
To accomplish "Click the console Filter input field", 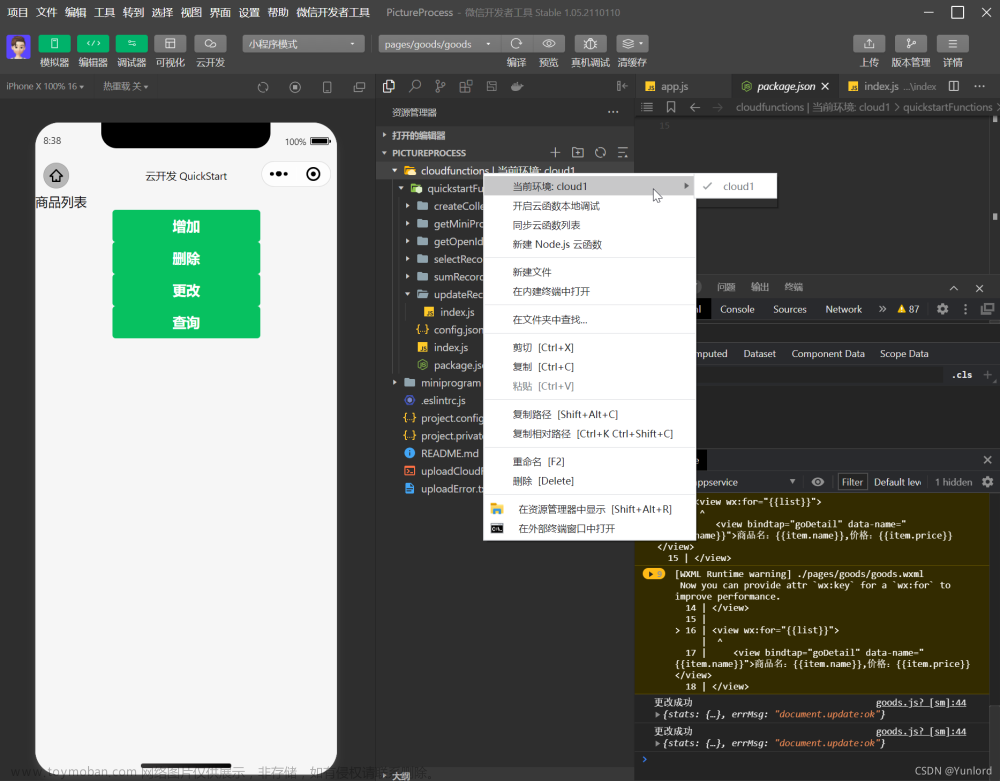I will (852, 482).
